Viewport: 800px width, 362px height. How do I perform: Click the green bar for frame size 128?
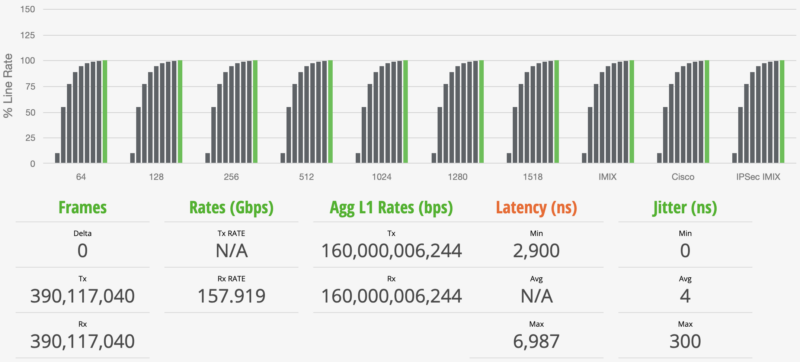pos(180,112)
